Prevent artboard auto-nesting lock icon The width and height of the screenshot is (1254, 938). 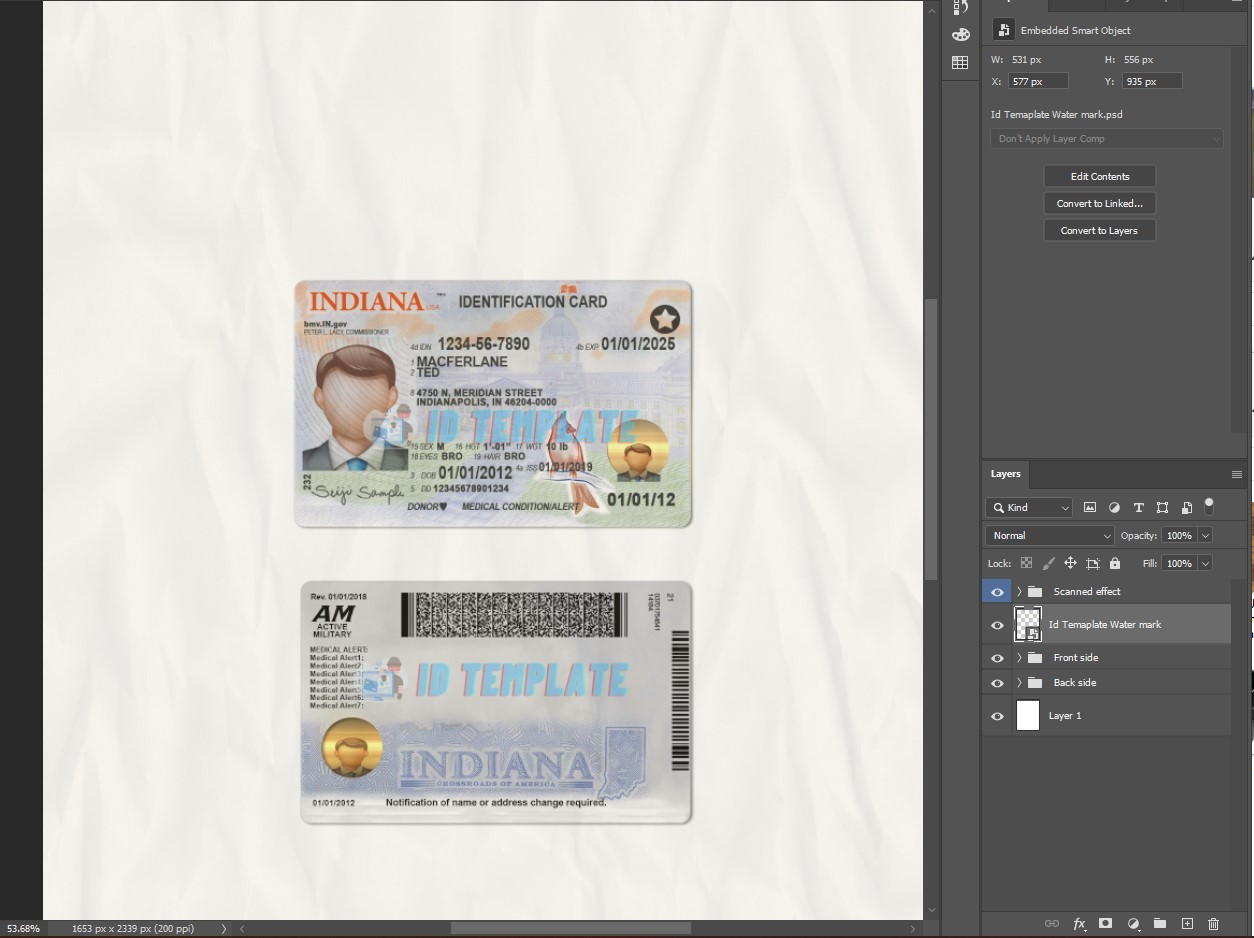[x=1092, y=564]
